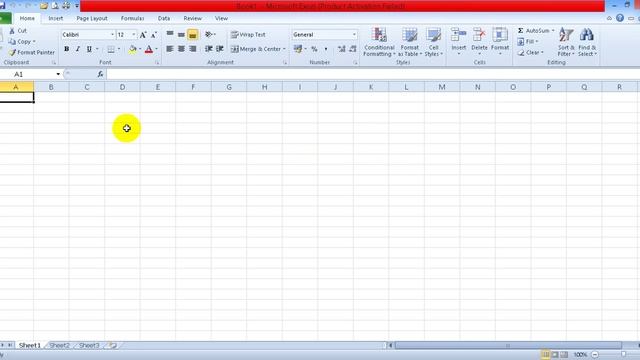This screenshot has height=360, width=640.
Task: Apply accounting number format
Action: [298, 49]
